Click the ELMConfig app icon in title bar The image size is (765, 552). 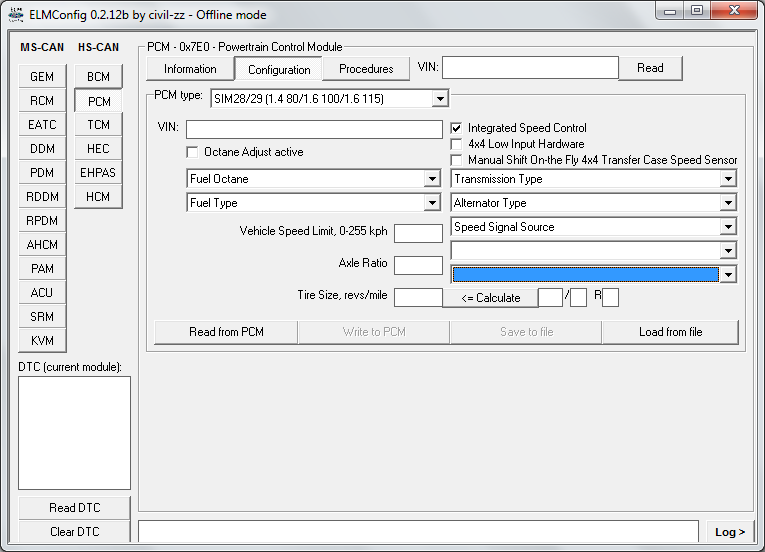(15, 14)
